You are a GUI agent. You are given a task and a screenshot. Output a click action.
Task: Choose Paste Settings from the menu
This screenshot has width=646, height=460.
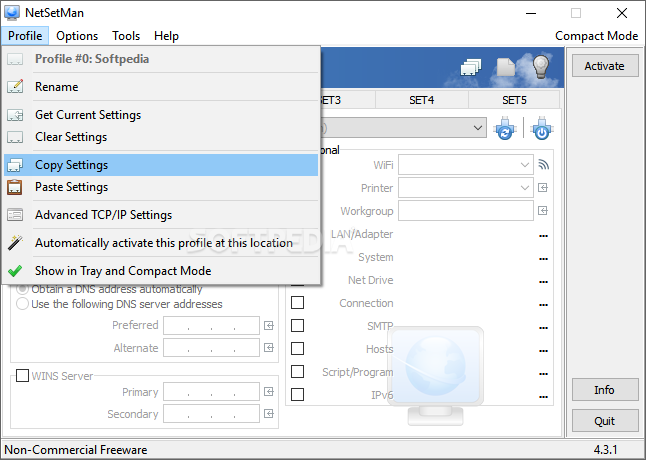(x=161, y=187)
